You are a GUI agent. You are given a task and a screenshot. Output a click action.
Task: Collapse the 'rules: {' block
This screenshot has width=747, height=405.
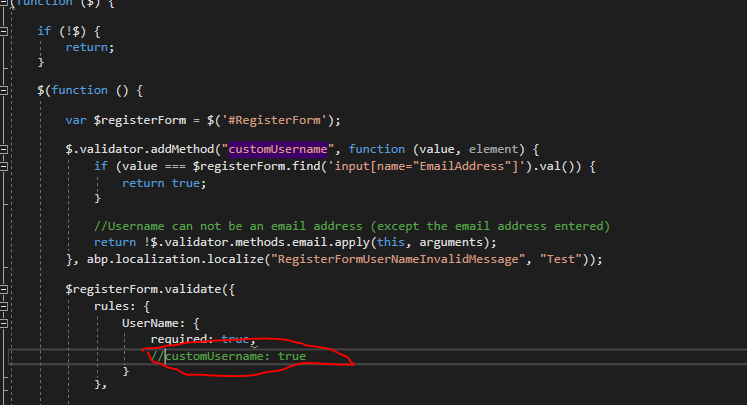click(4, 306)
